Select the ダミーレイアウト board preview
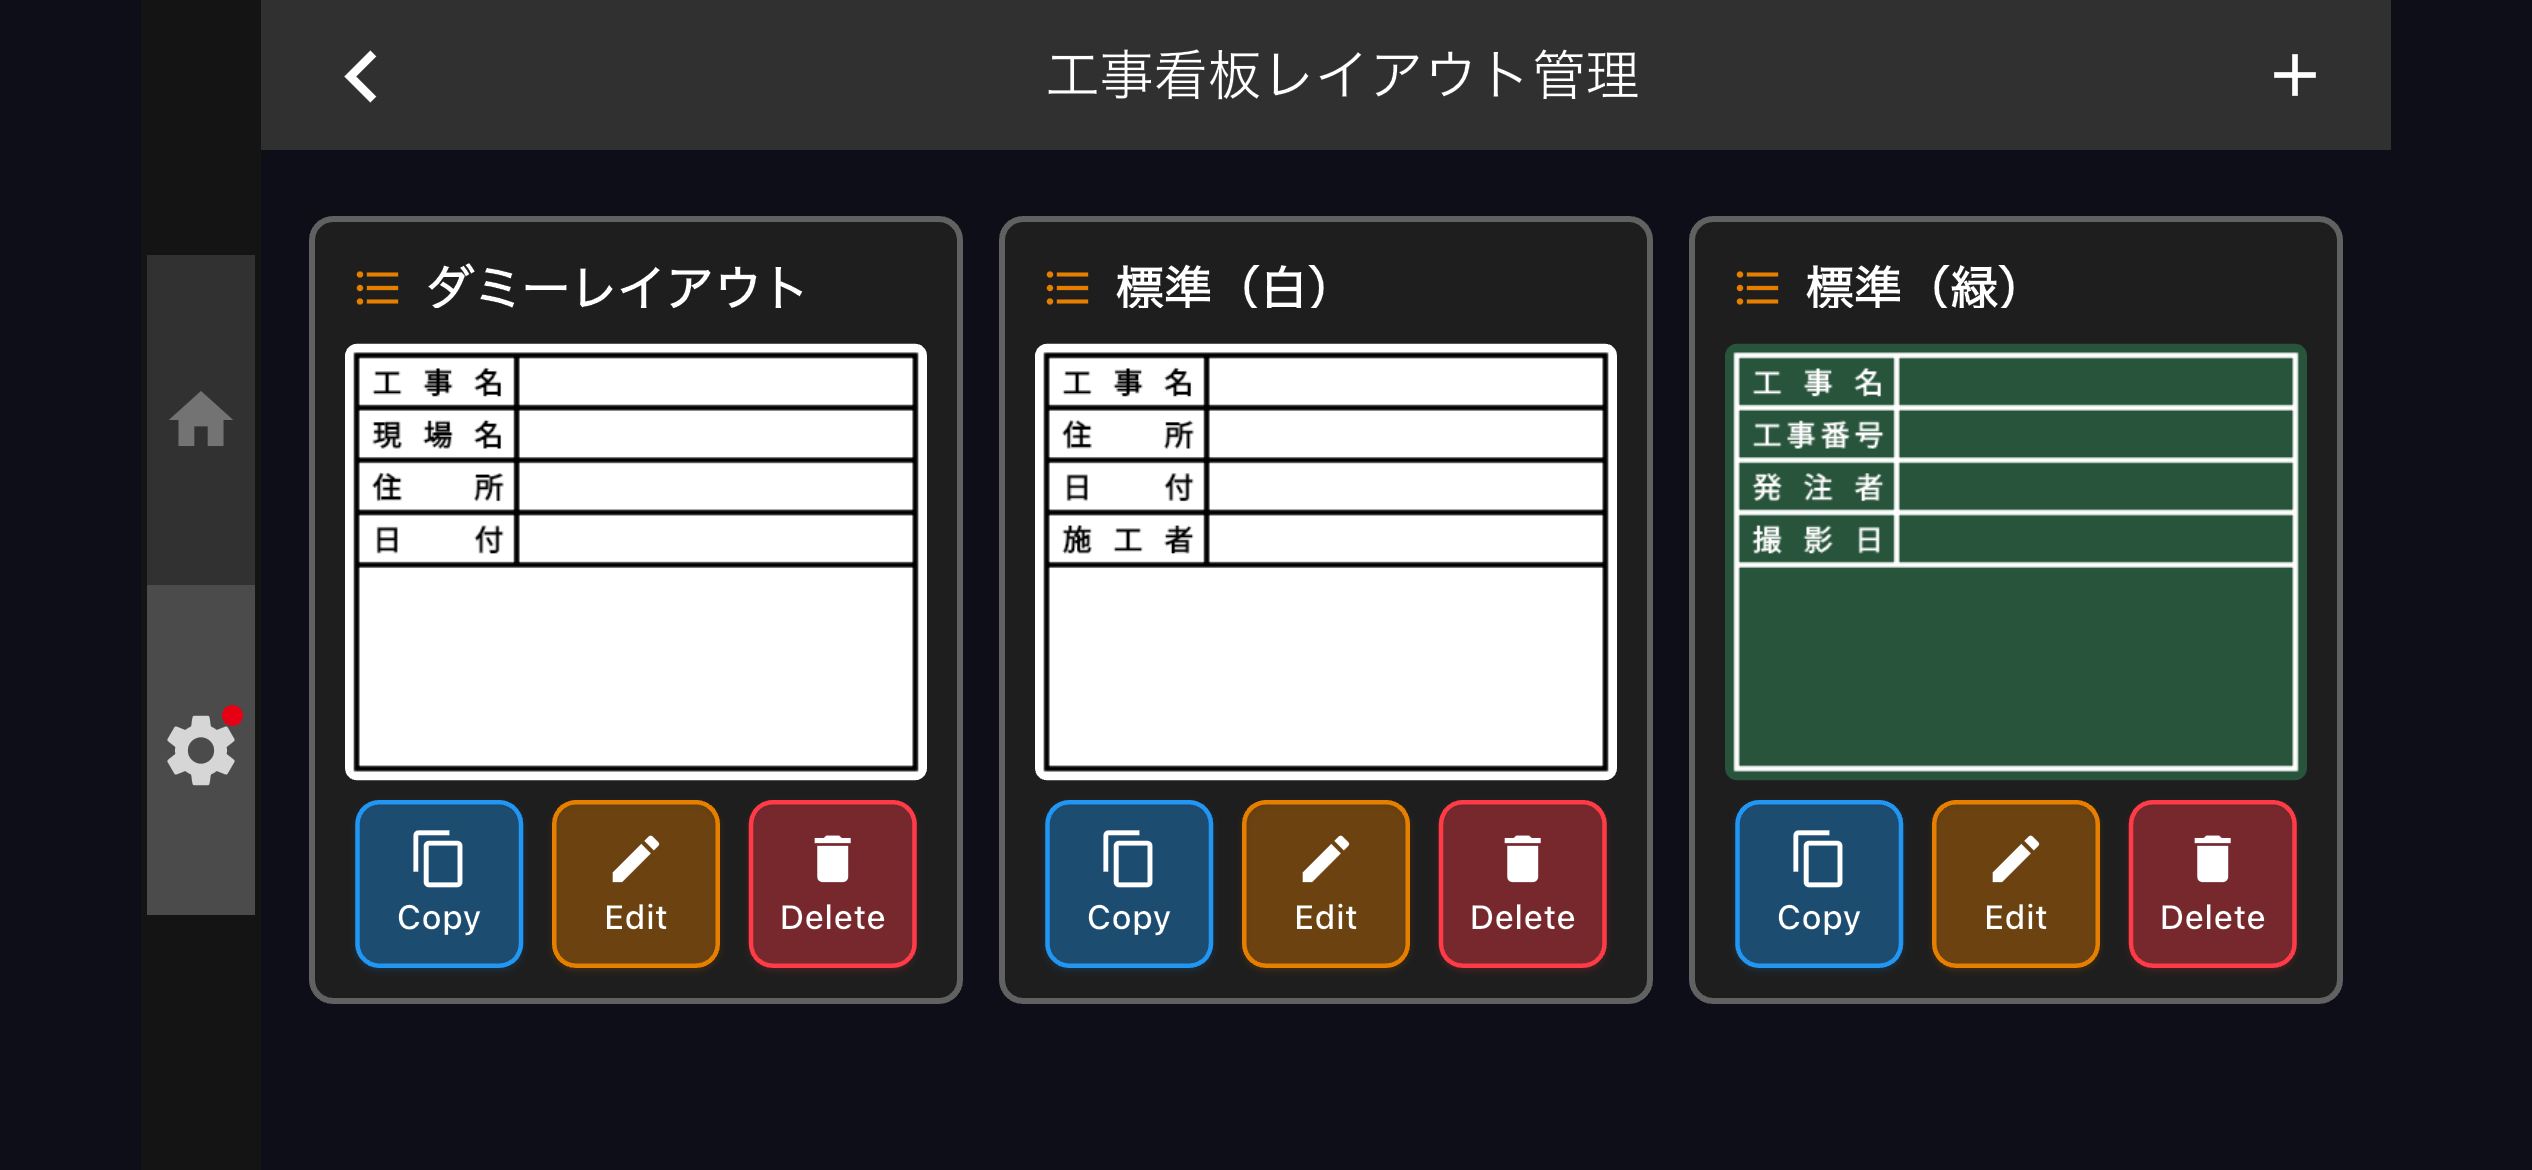Viewport: 2532px width, 1170px height. (636, 562)
